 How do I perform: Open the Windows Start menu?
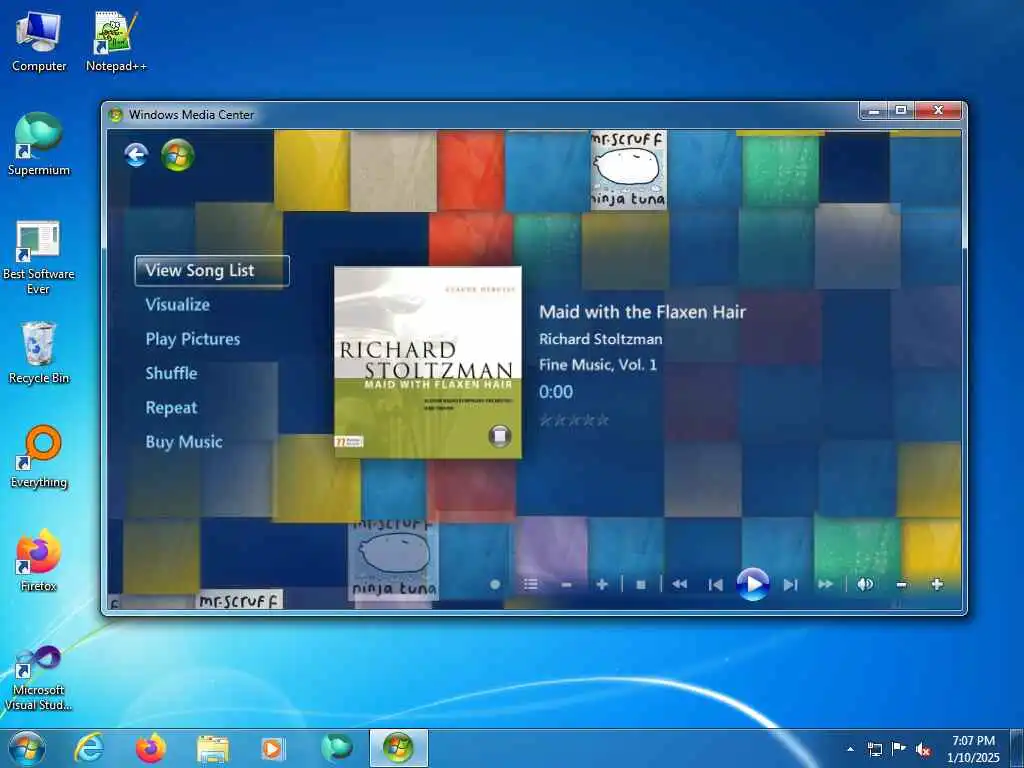(27, 748)
